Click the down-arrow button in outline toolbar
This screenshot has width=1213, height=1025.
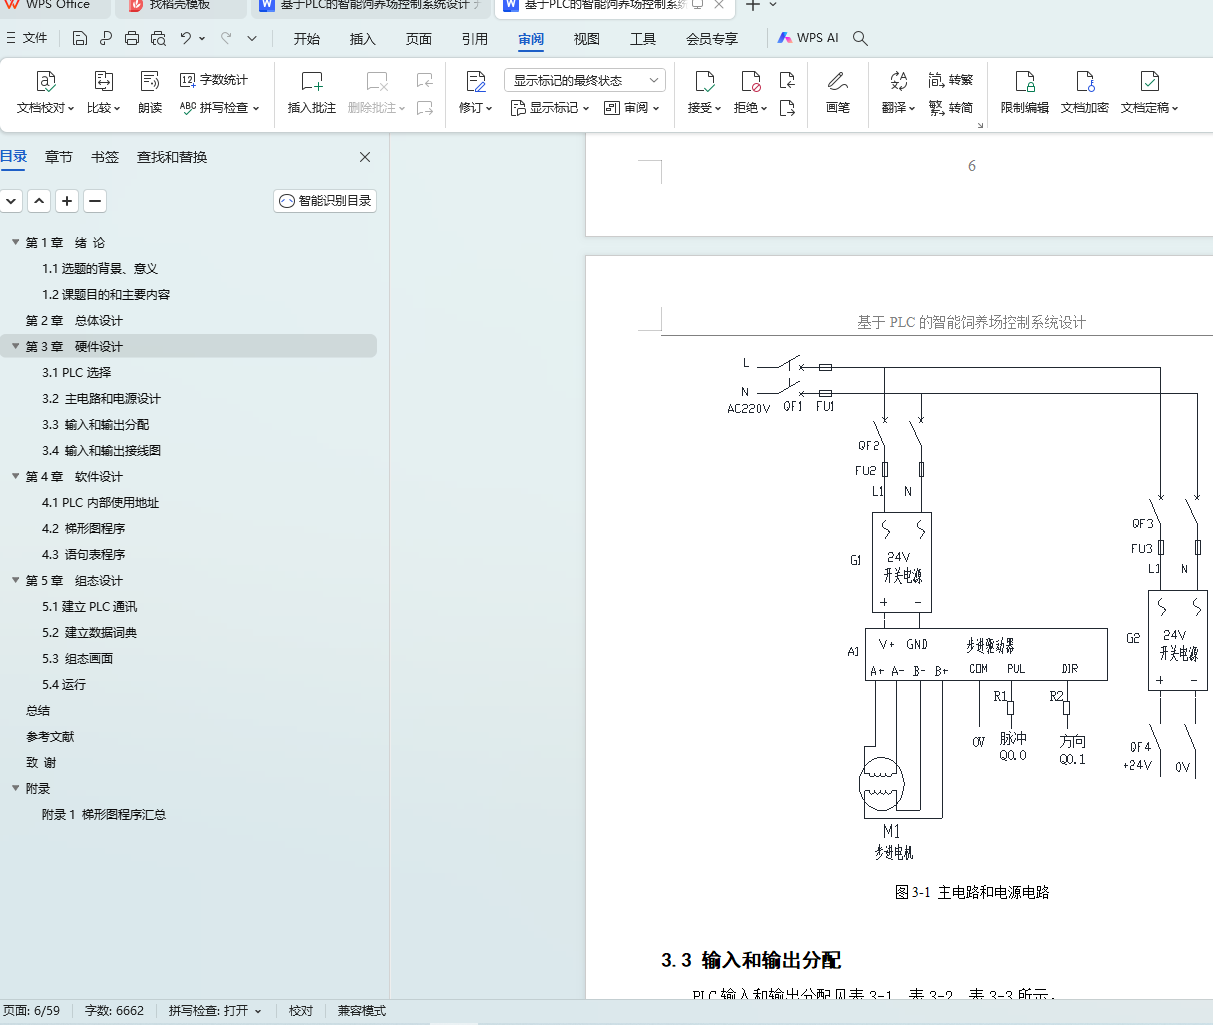[11, 201]
